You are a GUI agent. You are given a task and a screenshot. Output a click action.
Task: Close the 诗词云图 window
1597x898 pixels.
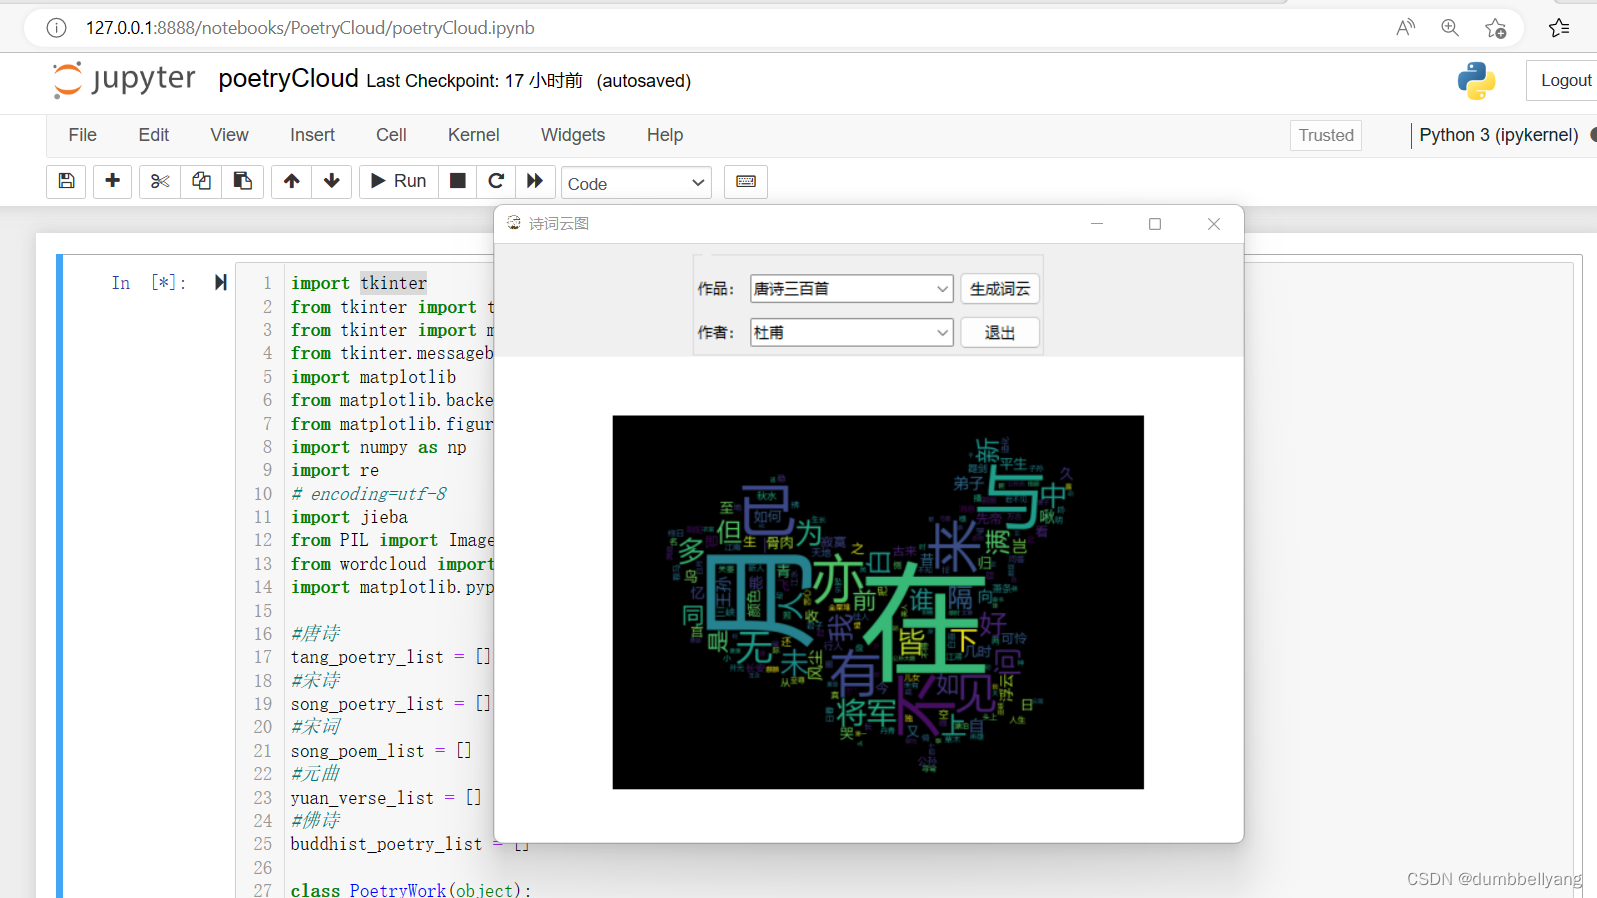[1214, 224]
